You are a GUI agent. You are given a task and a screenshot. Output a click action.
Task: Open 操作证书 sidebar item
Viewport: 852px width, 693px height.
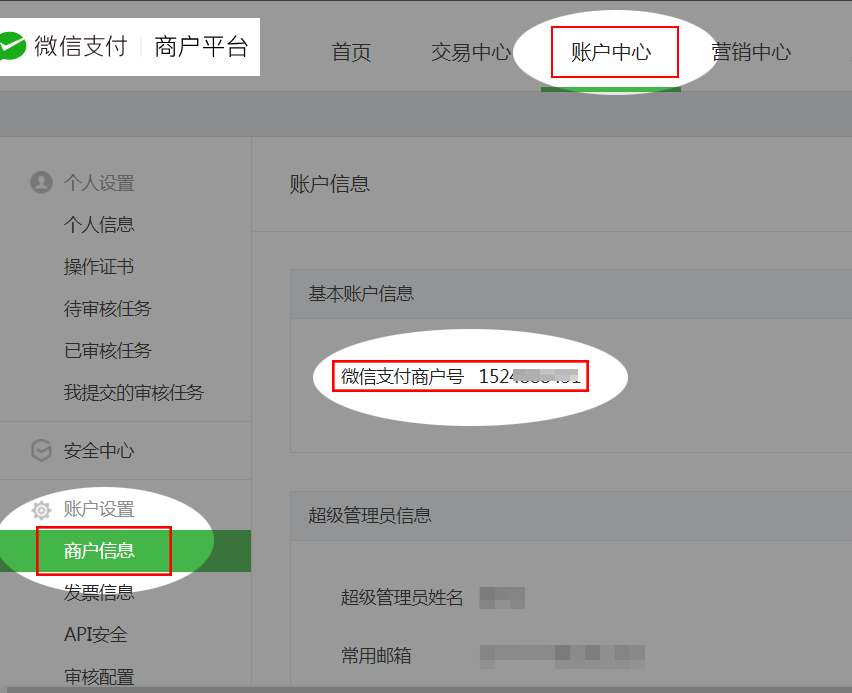(x=99, y=266)
